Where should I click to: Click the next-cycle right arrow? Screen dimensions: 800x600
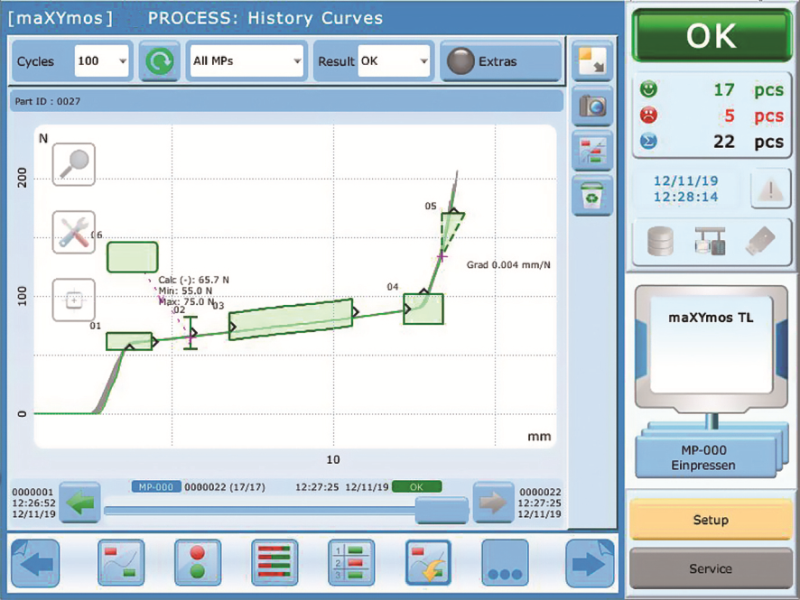(x=491, y=503)
